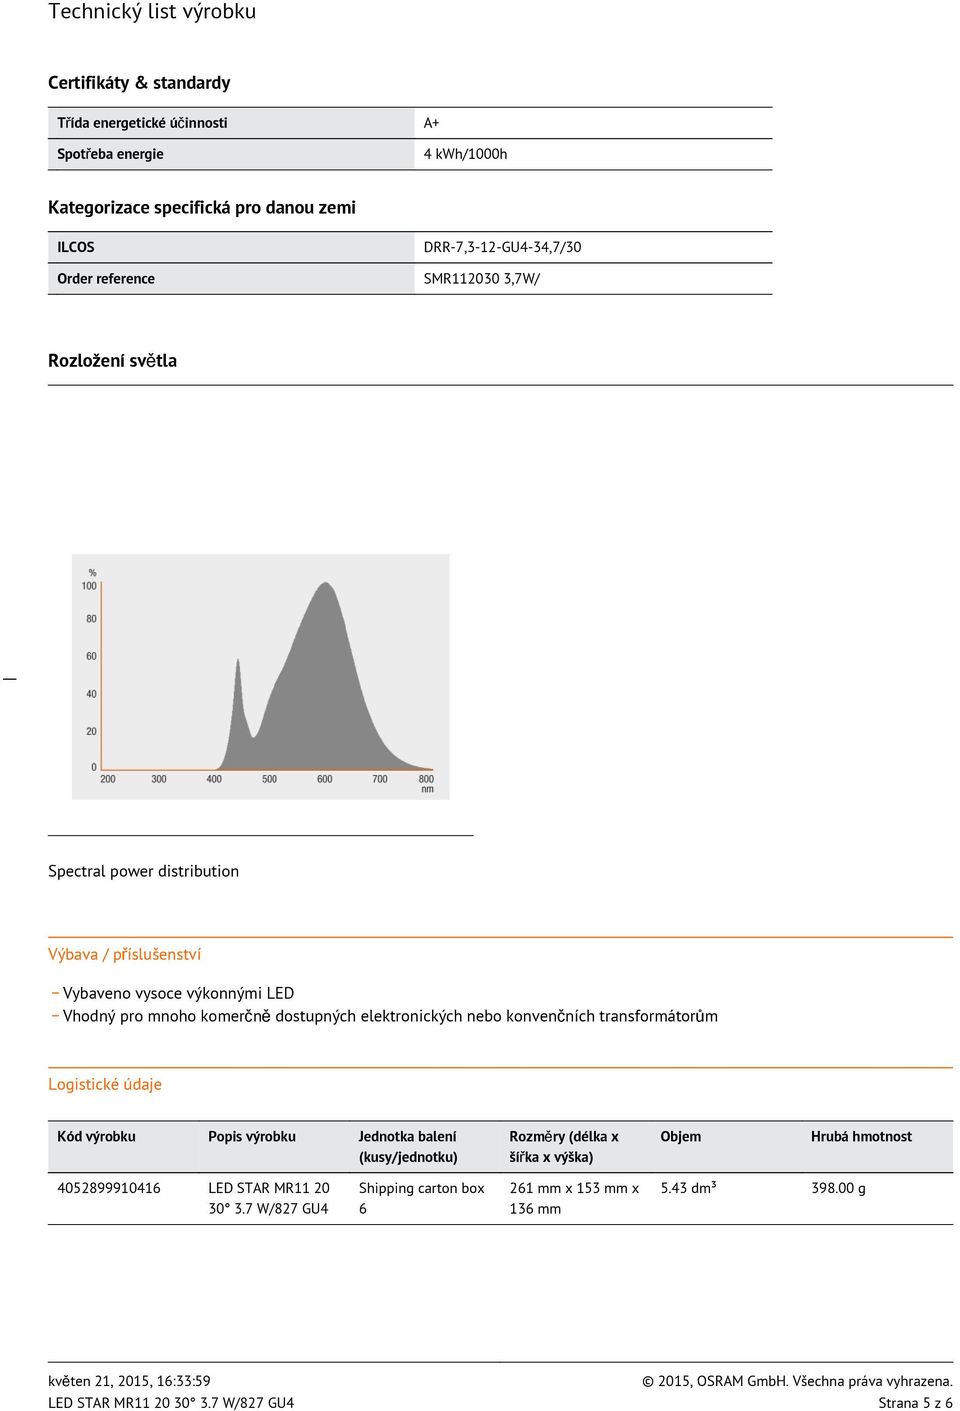
Task: Click the footer date 'květen 21, 2015, 16:33:59'
Action: coord(129,1381)
